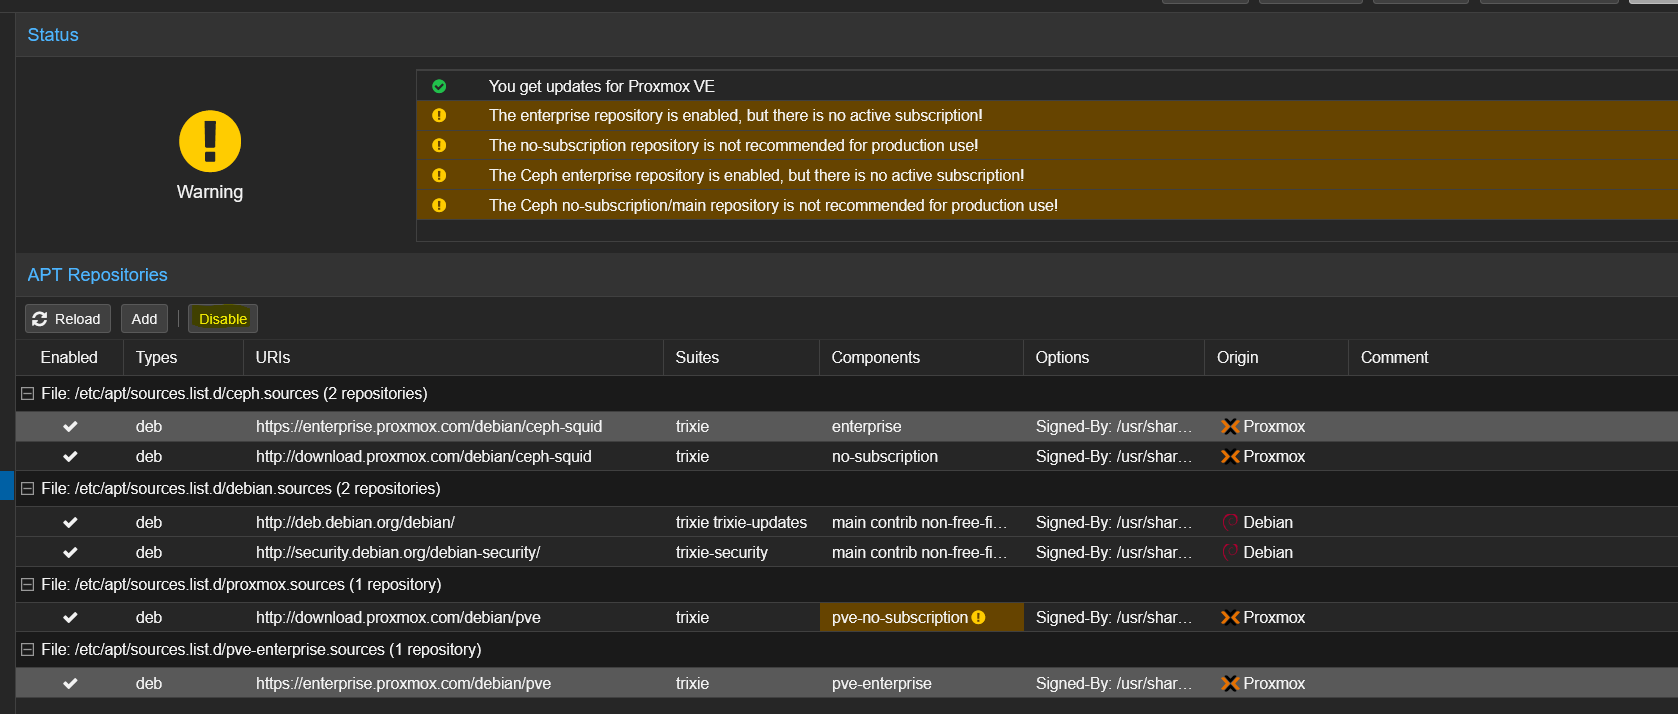Click the large yellow Warning status icon
This screenshot has height=714, width=1678.
[x=210, y=141]
